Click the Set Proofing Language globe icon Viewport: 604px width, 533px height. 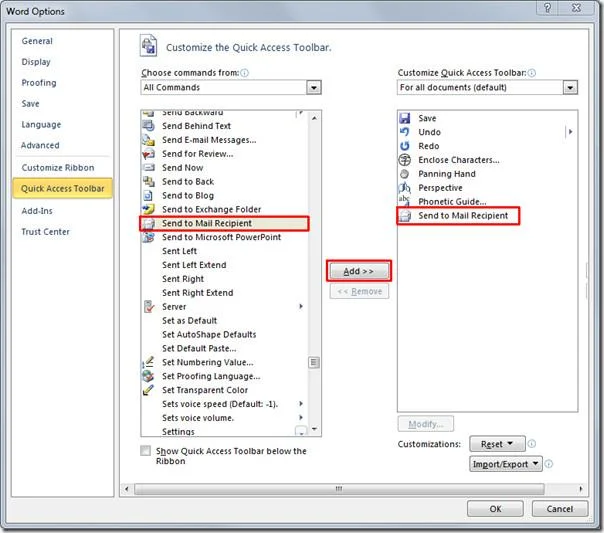(x=148, y=376)
